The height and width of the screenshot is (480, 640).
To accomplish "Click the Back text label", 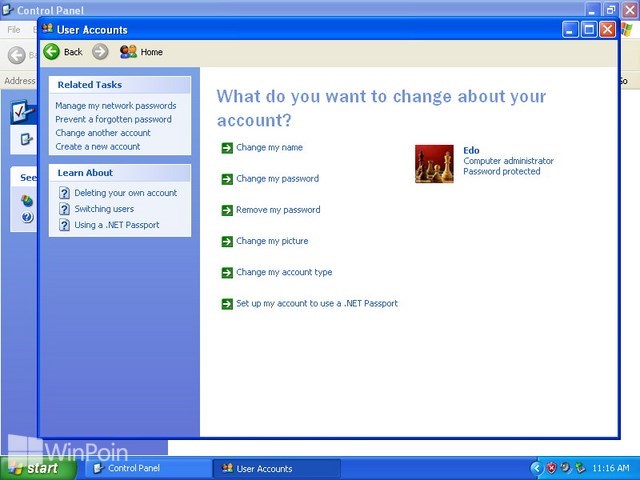I will click(73, 52).
